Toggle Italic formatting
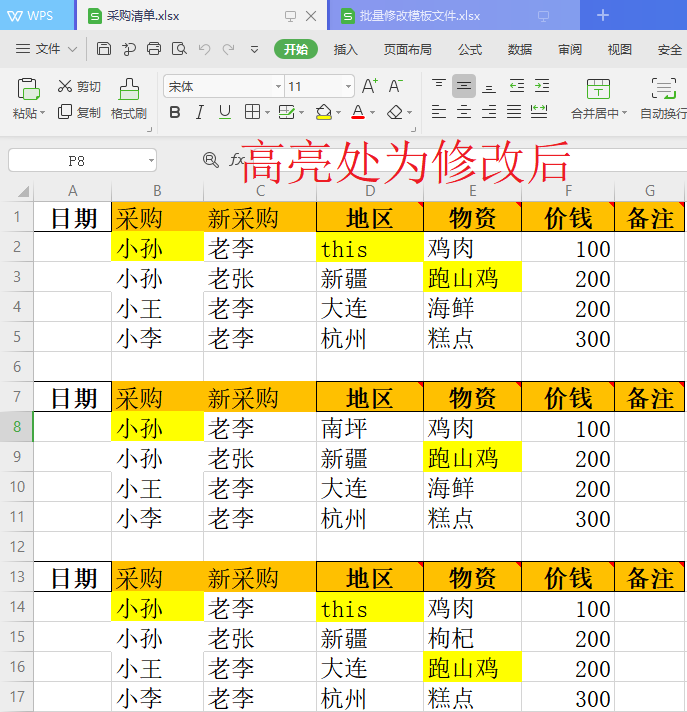 pyautogui.click(x=199, y=112)
